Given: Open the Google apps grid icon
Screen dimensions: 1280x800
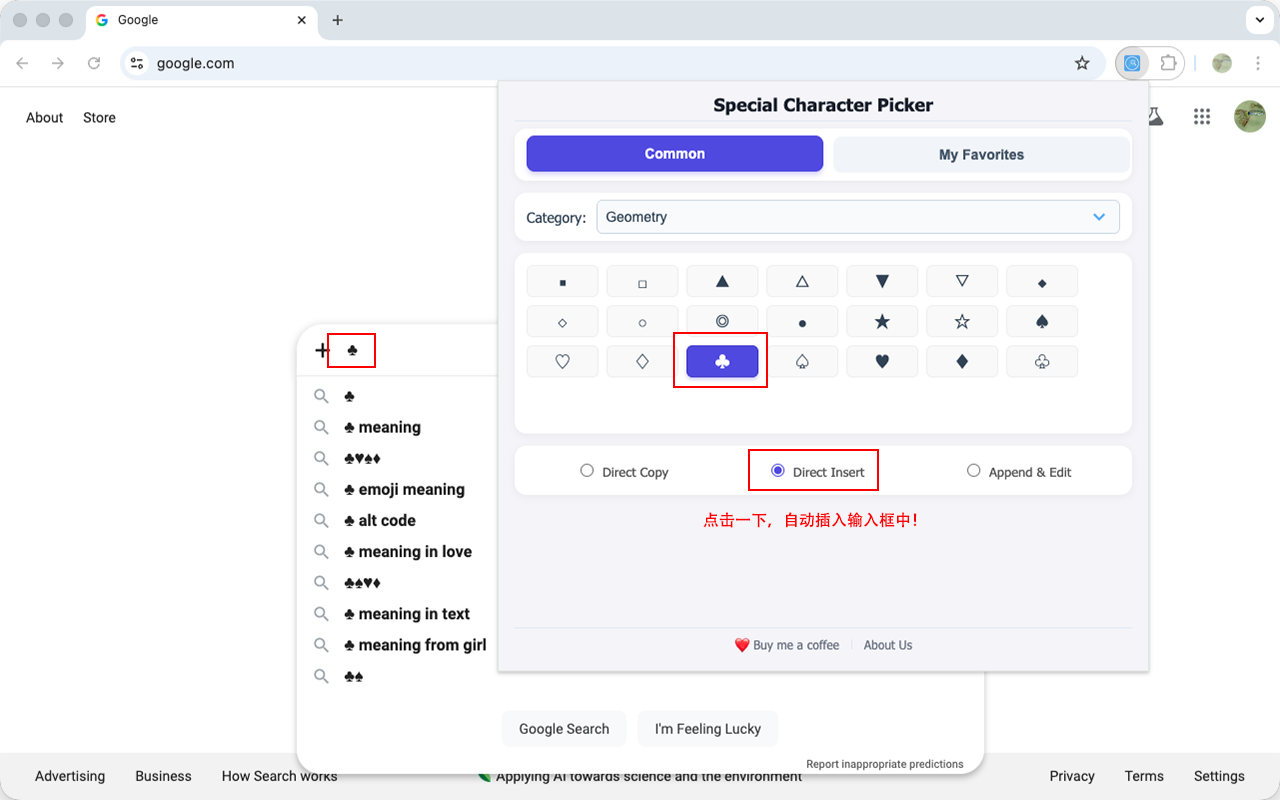Looking at the screenshot, I should pyautogui.click(x=1202, y=117).
